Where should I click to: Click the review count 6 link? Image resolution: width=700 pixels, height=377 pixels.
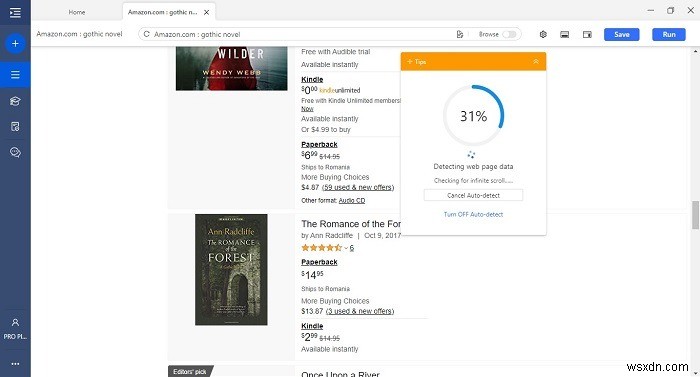(352, 248)
